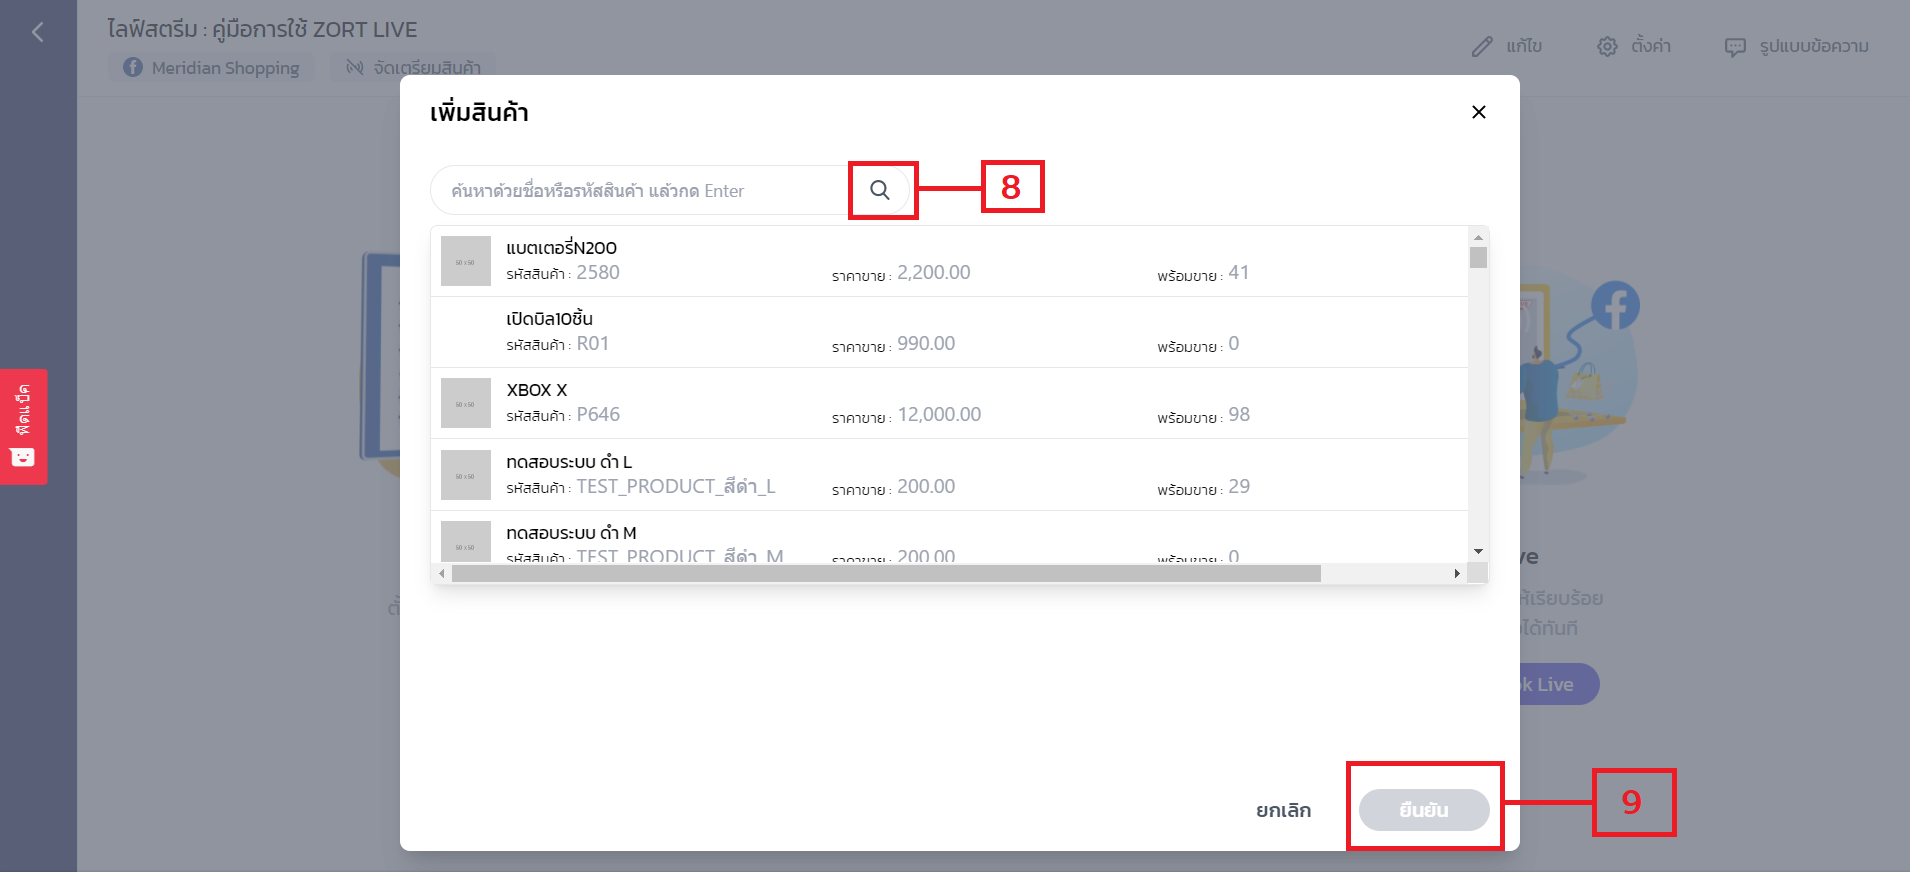Click the search magnifier icon in dialog
1910x872 pixels.
(x=880, y=190)
